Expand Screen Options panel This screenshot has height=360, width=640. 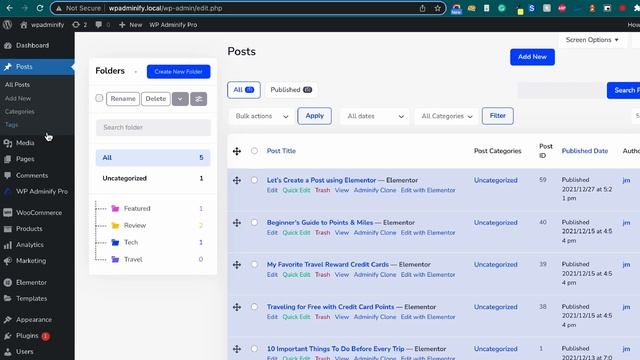tap(592, 40)
